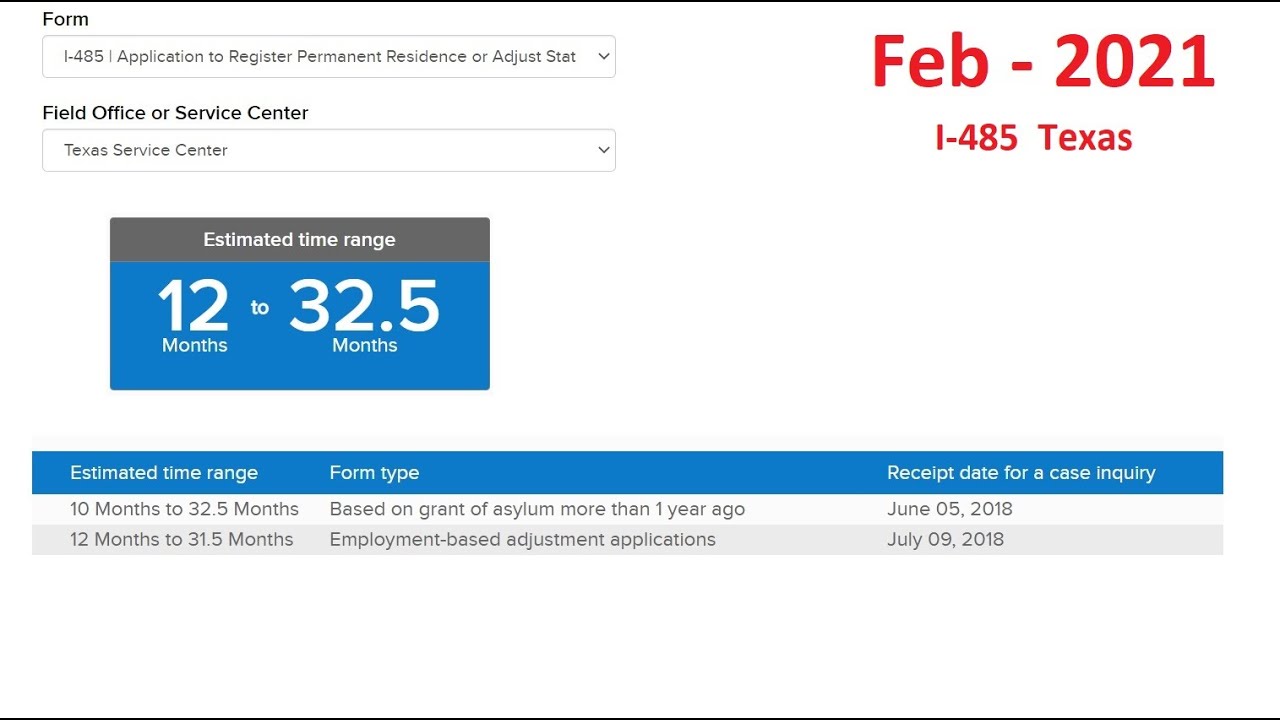Open the Form dropdown showing I-485
The image size is (1280, 720).
(329, 57)
